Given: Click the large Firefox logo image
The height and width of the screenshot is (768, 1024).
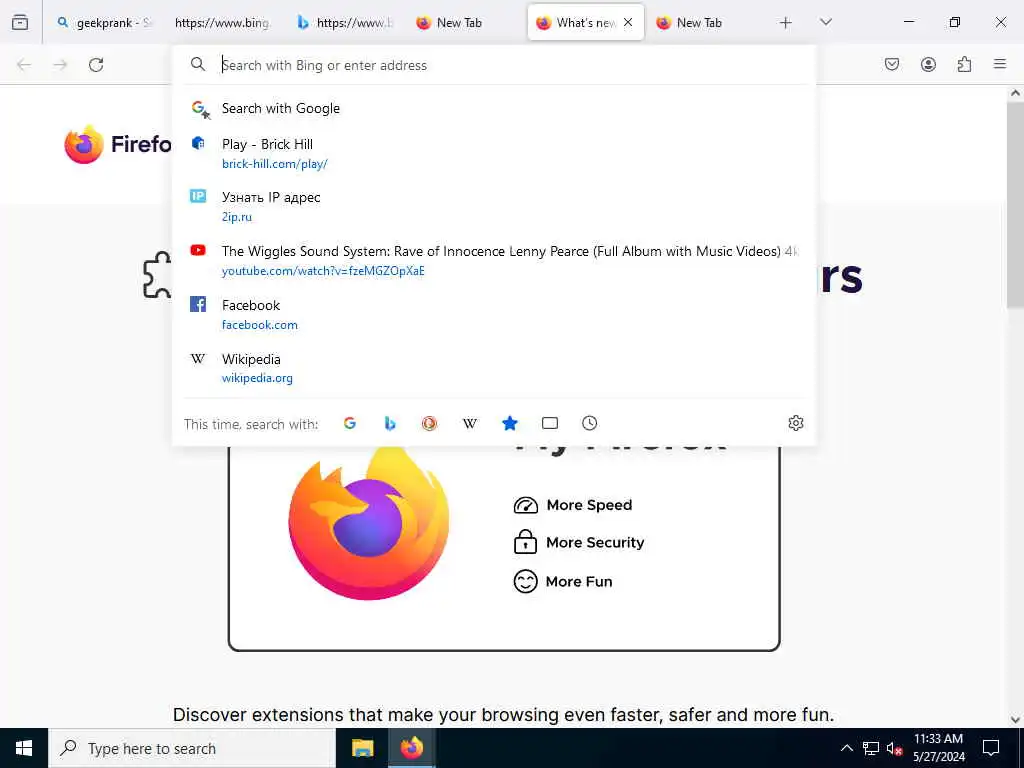Looking at the screenshot, I should point(369,523).
